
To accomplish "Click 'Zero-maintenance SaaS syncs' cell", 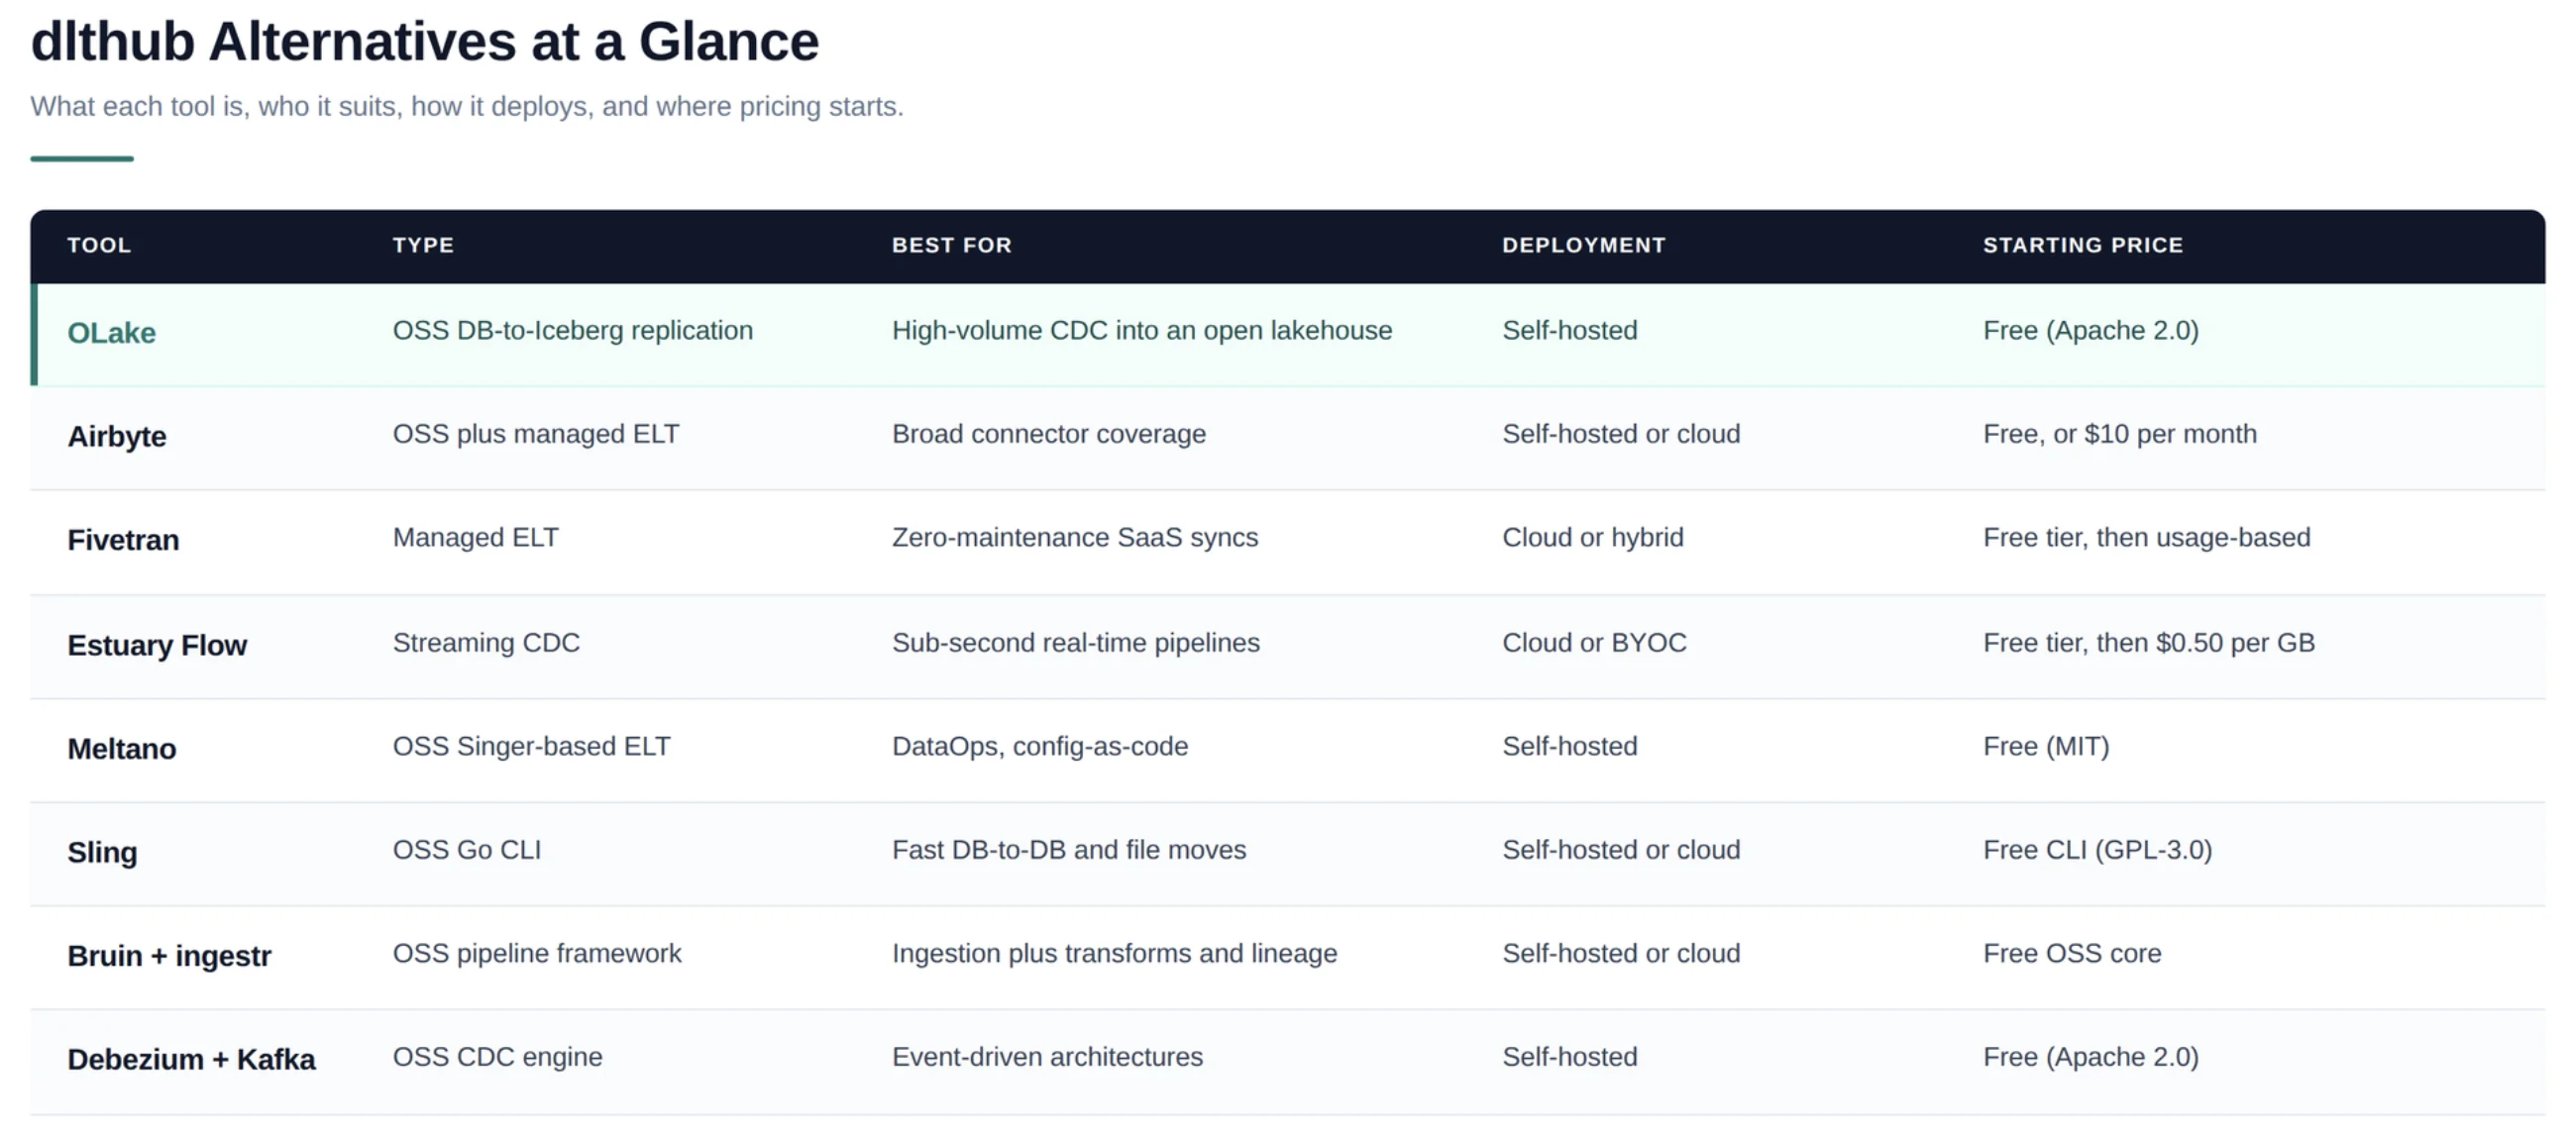I will click(x=1074, y=538).
